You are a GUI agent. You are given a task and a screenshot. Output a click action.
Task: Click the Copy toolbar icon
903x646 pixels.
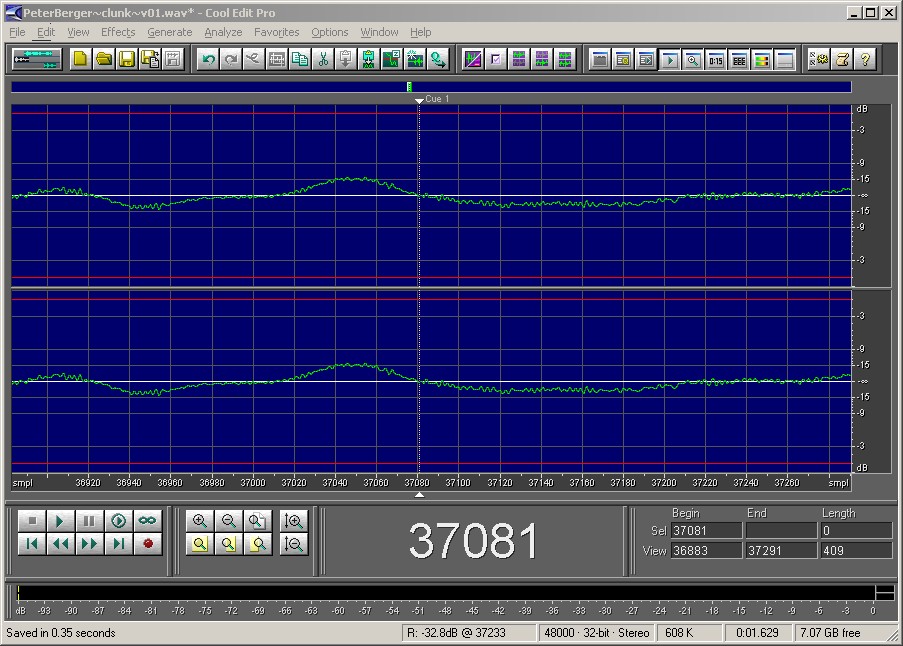pos(299,59)
